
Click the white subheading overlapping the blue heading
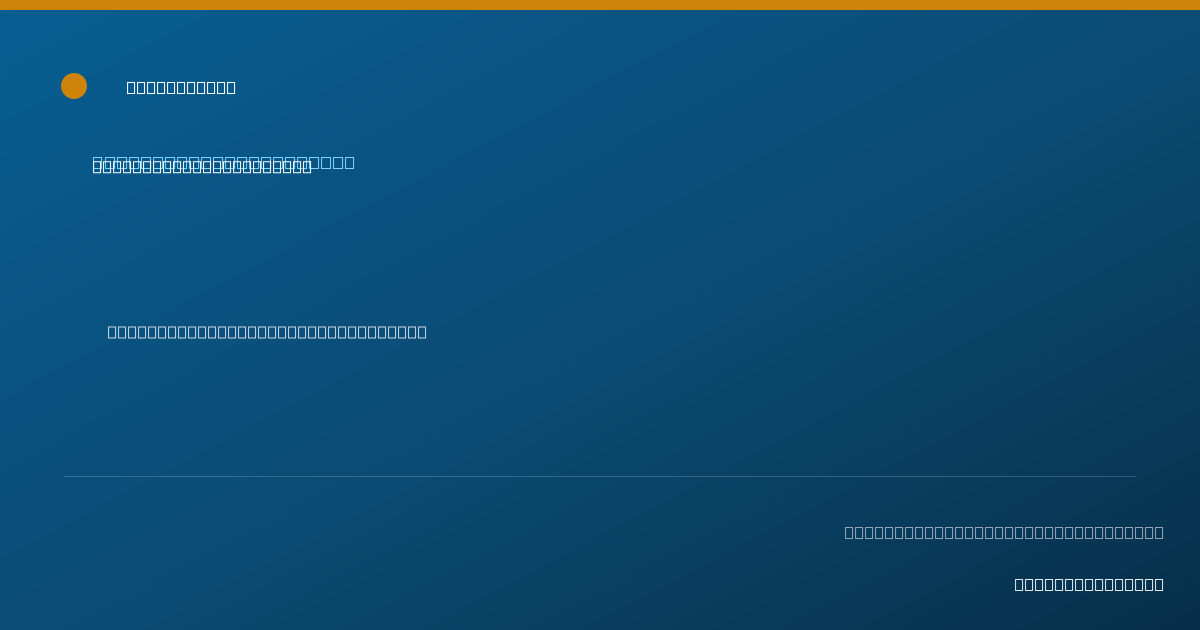click(x=202, y=168)
